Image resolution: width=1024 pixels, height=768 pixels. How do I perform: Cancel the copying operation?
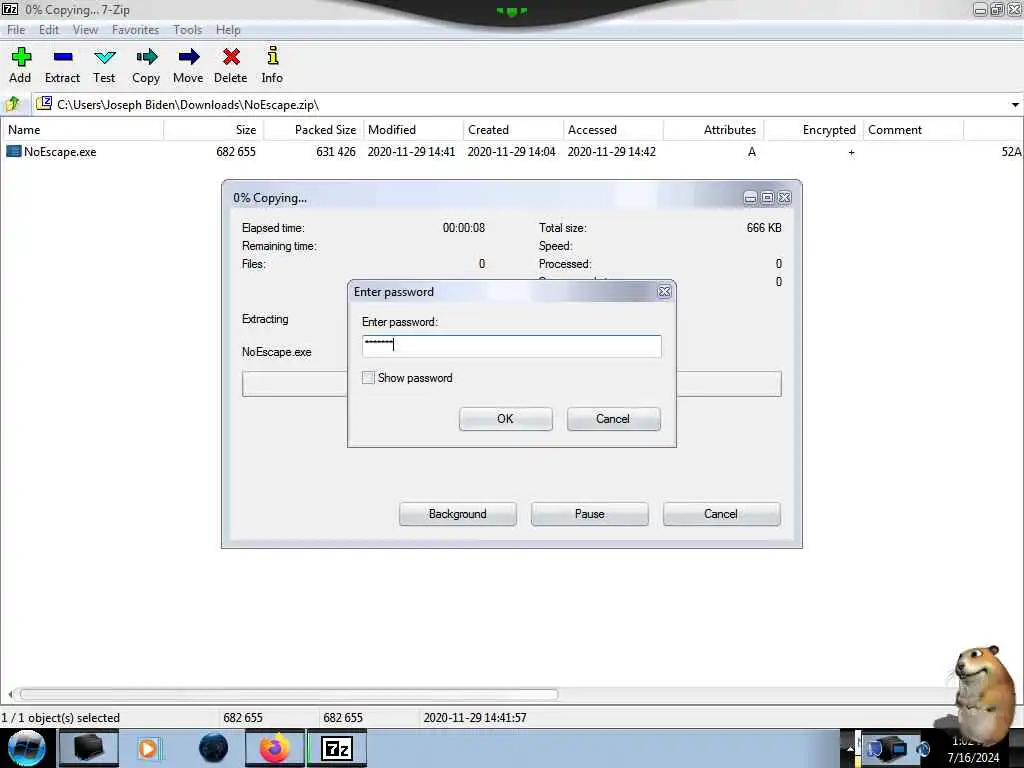coord(721,514)
